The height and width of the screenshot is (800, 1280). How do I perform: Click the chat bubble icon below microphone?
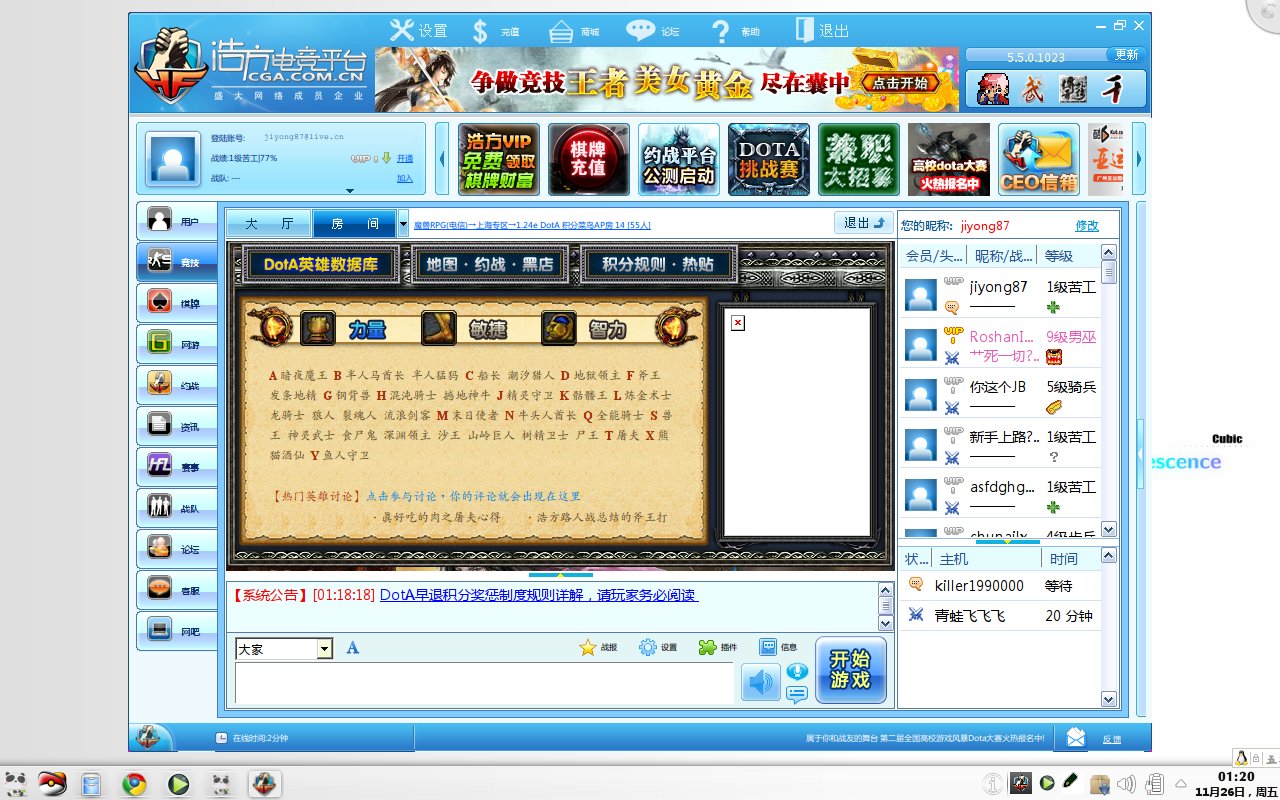pyautogui.click(x=797, y=694)
